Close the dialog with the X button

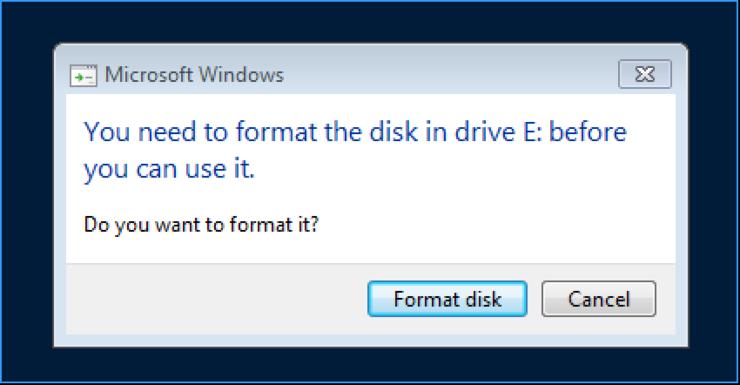(x=645, y=74)
